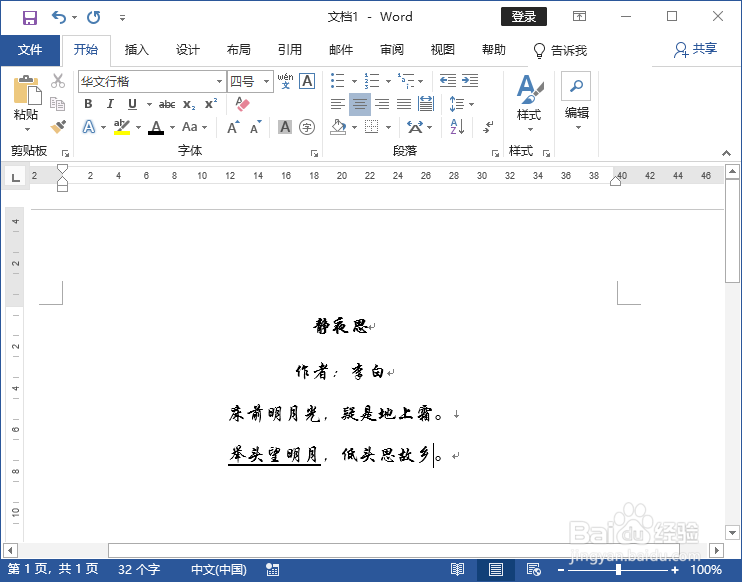Increase font size with grow font icon
Viewport: 742px width, 582px height.
click(233, 127)
